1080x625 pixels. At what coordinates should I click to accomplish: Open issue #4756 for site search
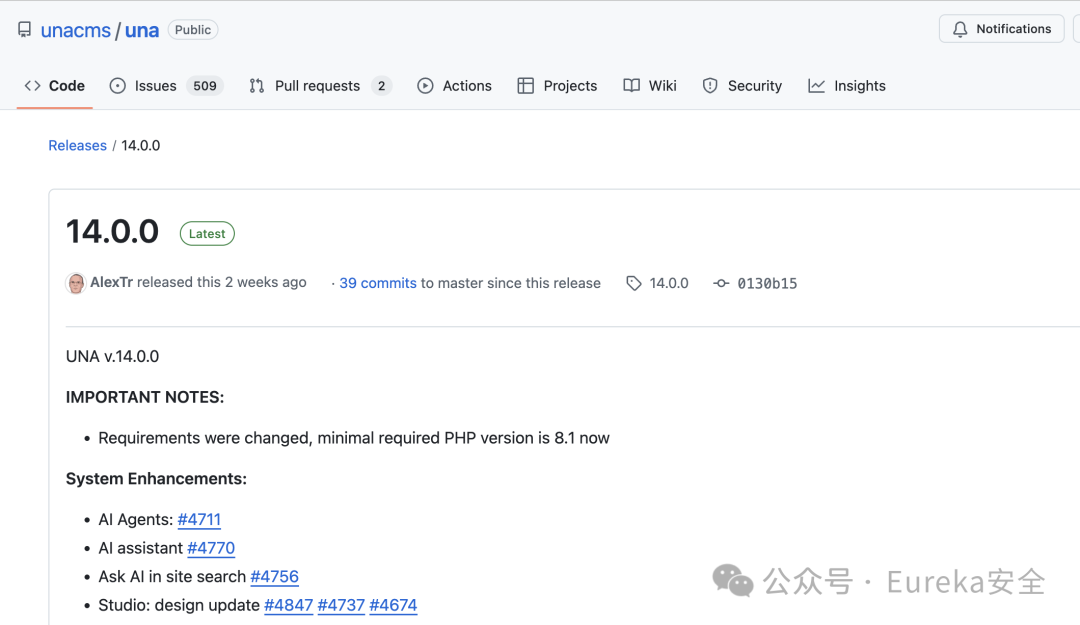pyautogui.click(x=274, y=577)
